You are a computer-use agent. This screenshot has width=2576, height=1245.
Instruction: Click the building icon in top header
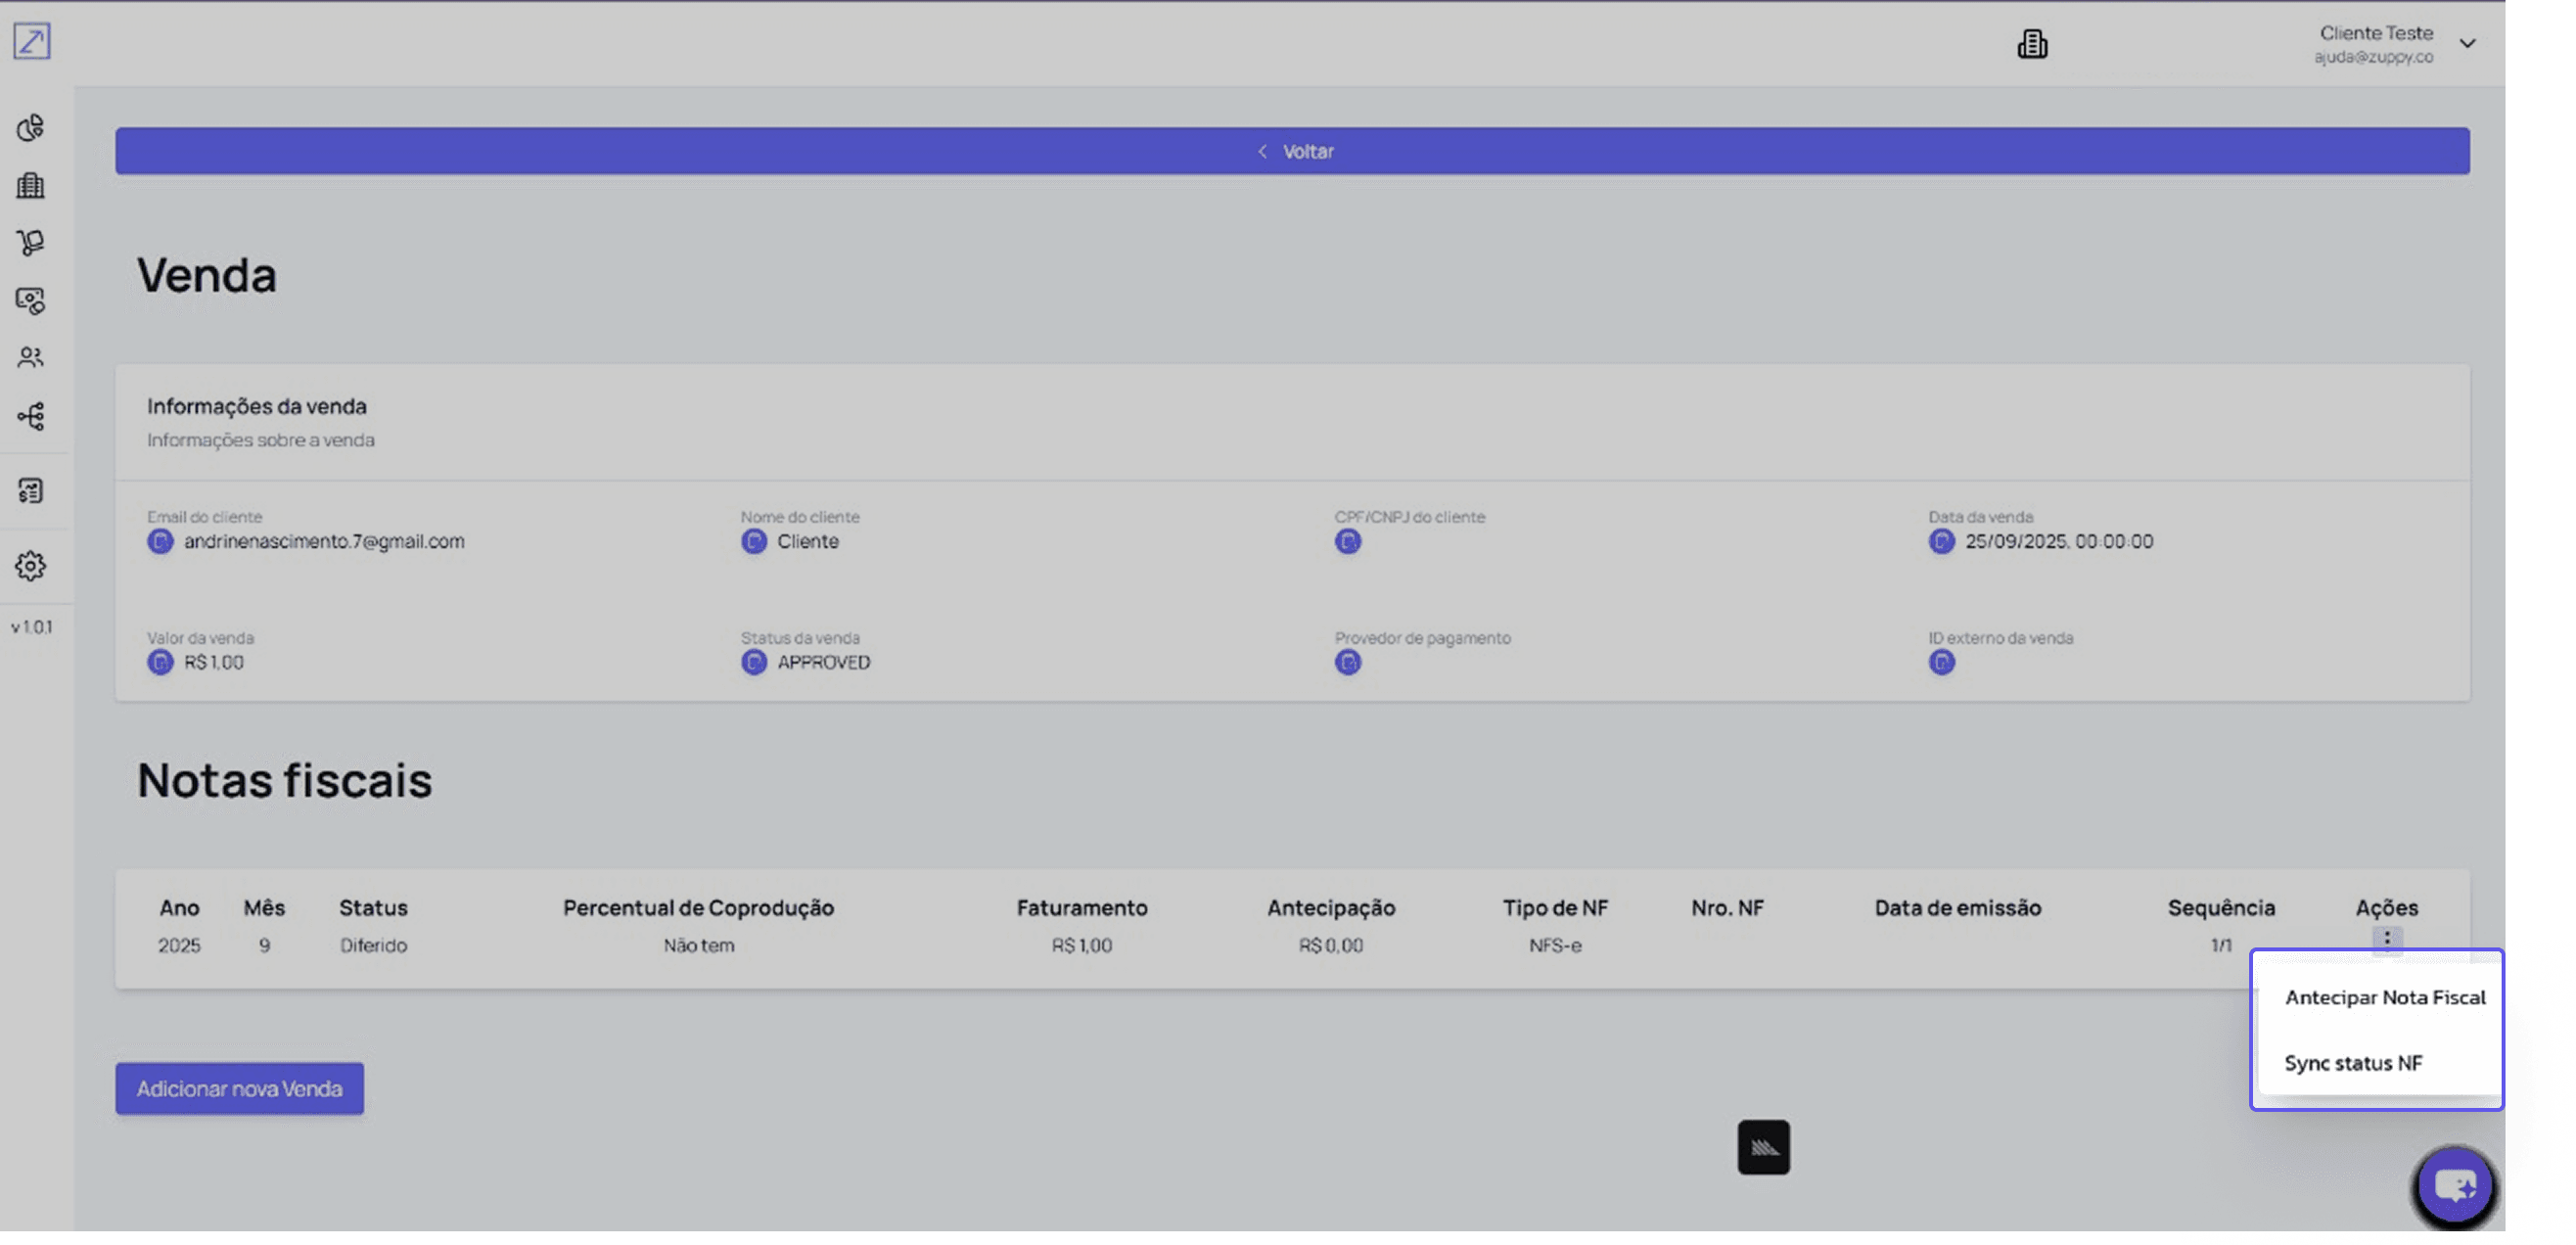[2031, 44]
